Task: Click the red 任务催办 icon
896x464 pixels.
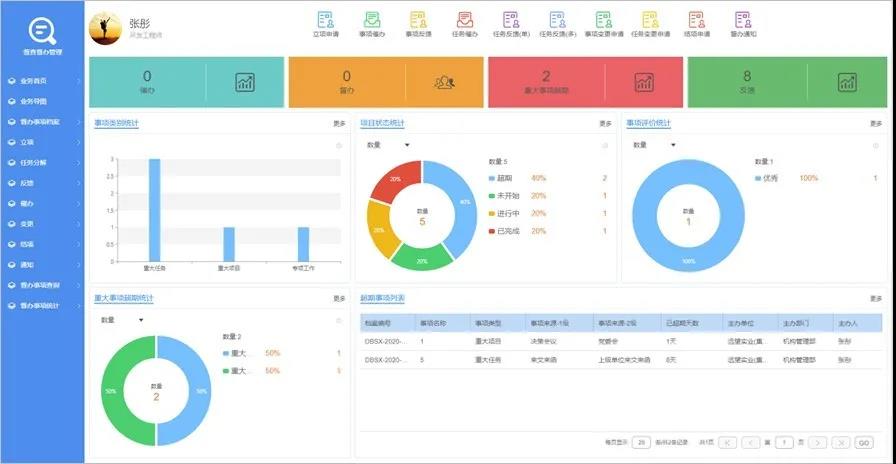Action: tap(465, 20)
